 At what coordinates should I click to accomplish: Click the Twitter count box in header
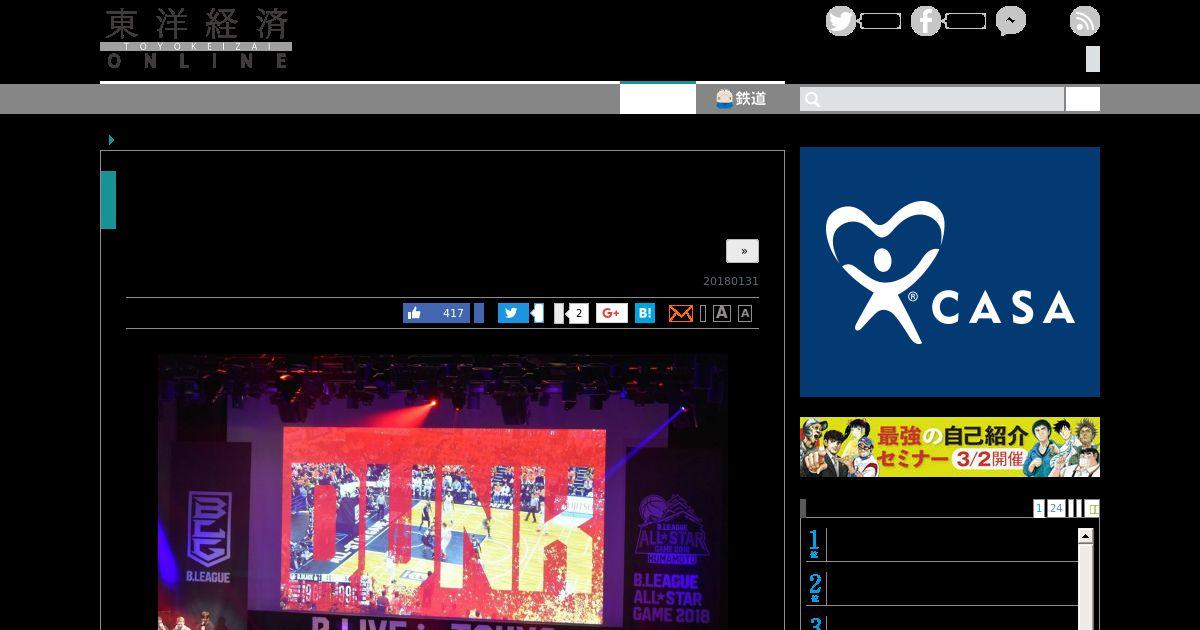[x=880, y=21]
